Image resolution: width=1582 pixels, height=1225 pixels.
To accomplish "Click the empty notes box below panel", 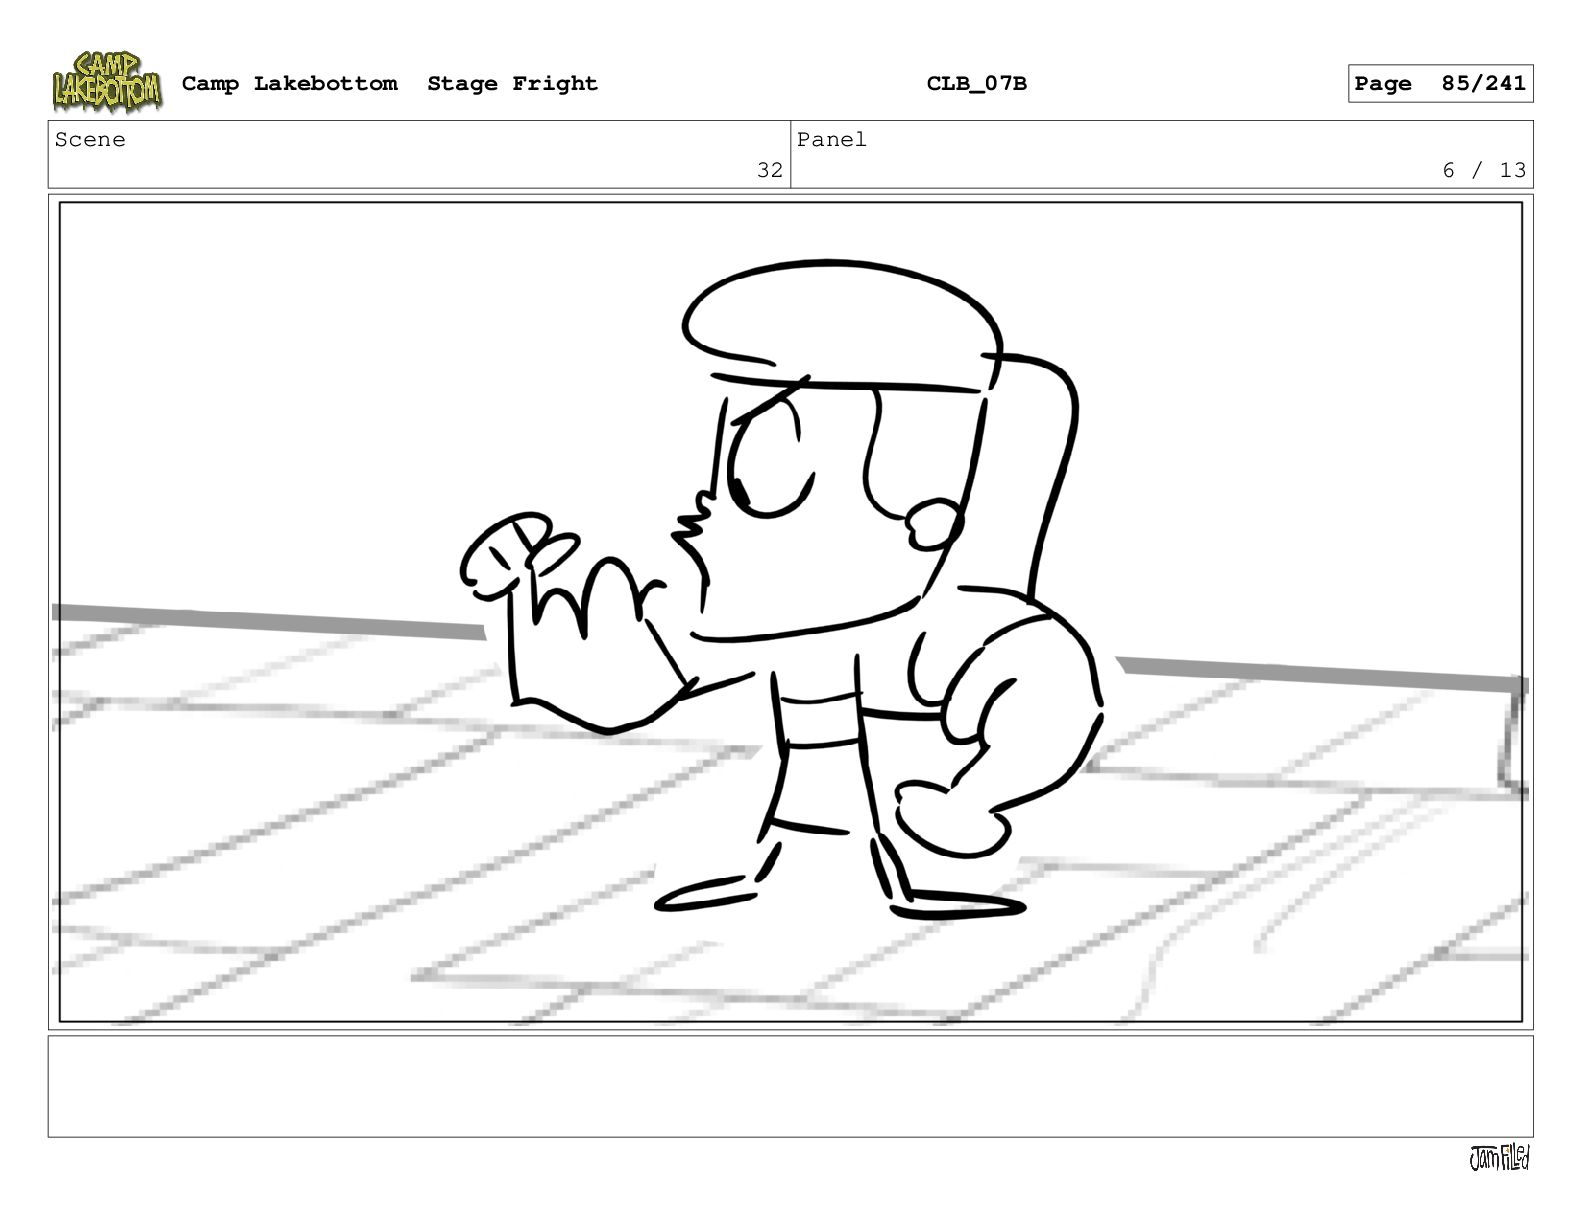I will tap(790, 1086).
